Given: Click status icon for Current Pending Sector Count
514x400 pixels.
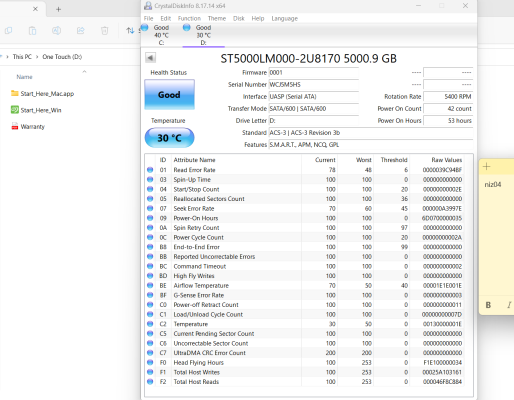Looking at the screenshot, I should point(150,334).
